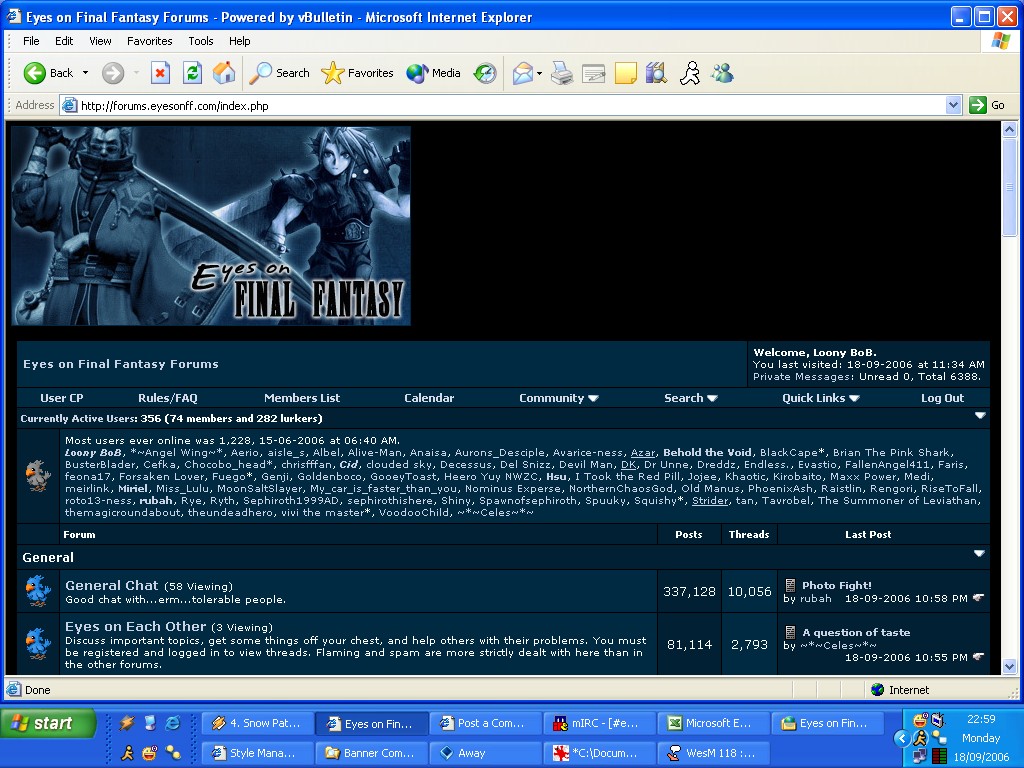The image size is (1024, 768).
Task: Click the address bar URL field
Action: (504, 105)
